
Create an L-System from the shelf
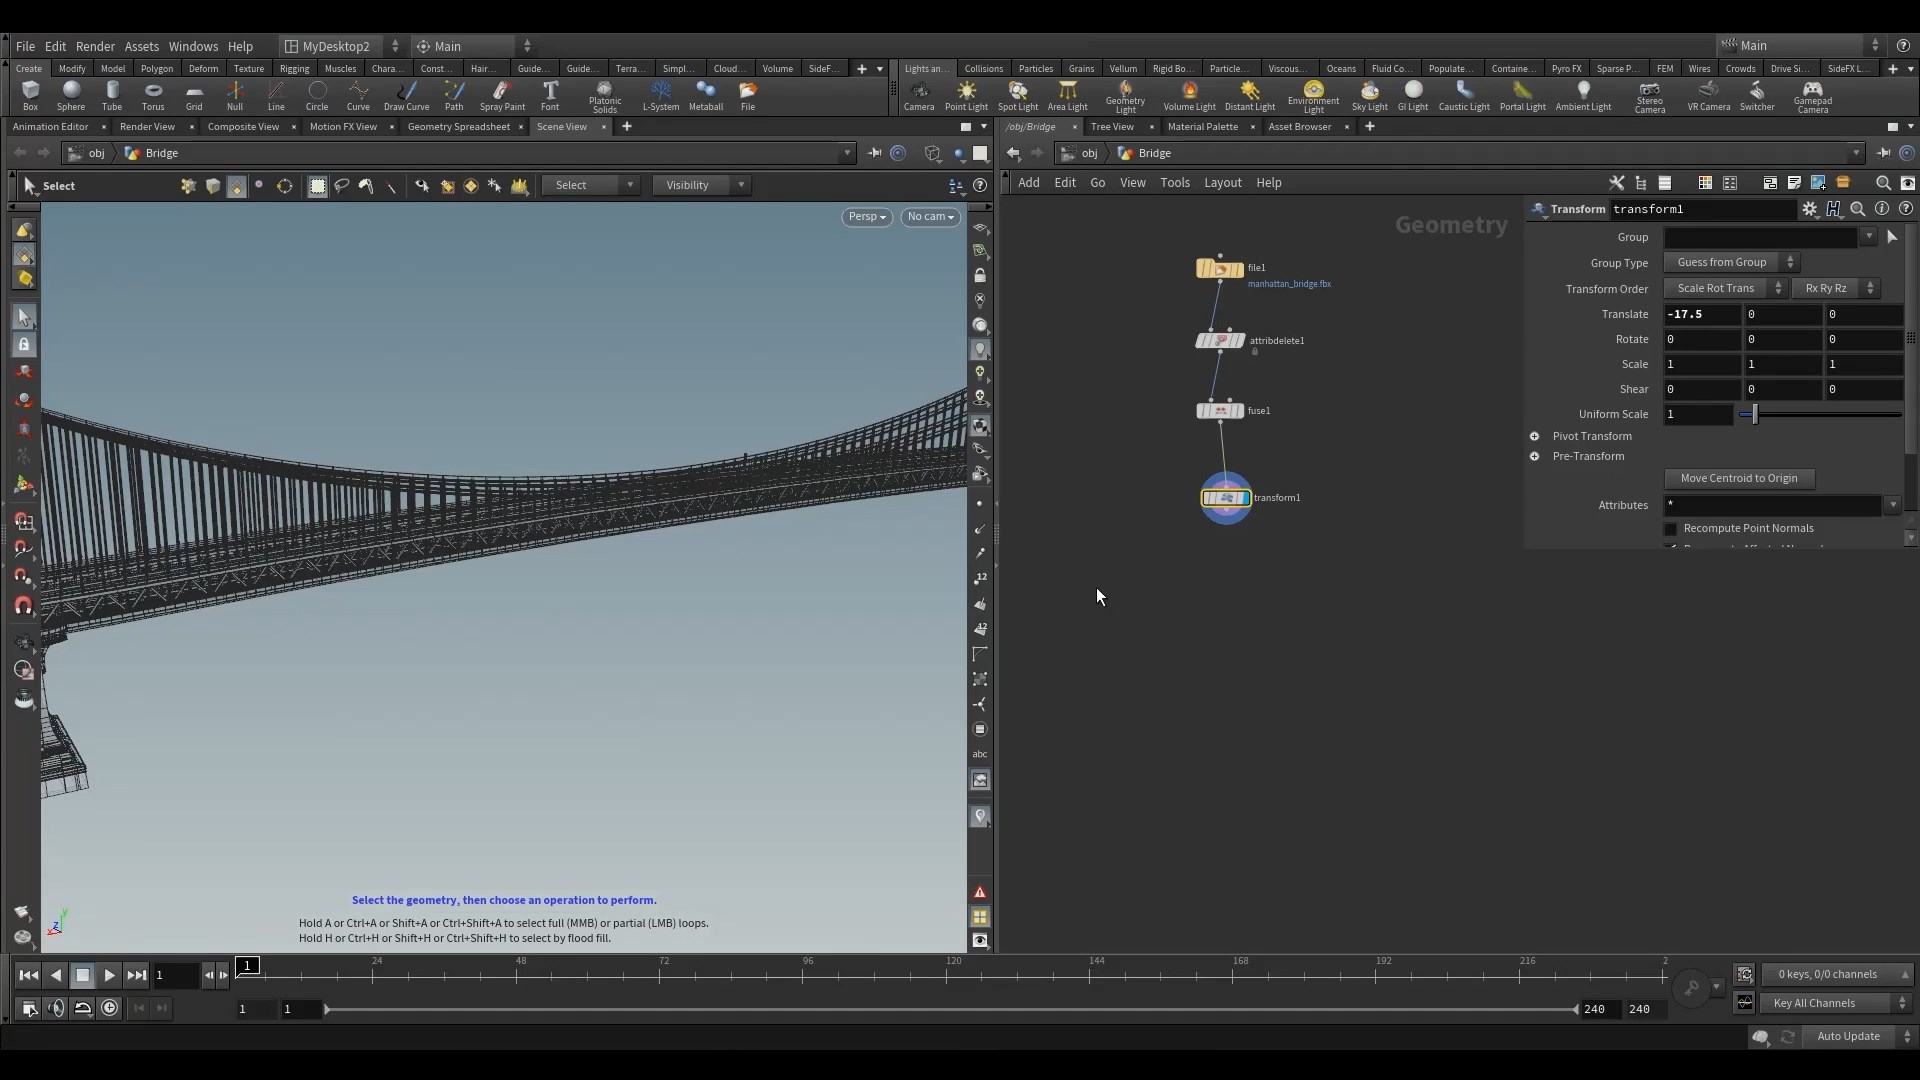point(661,96)
